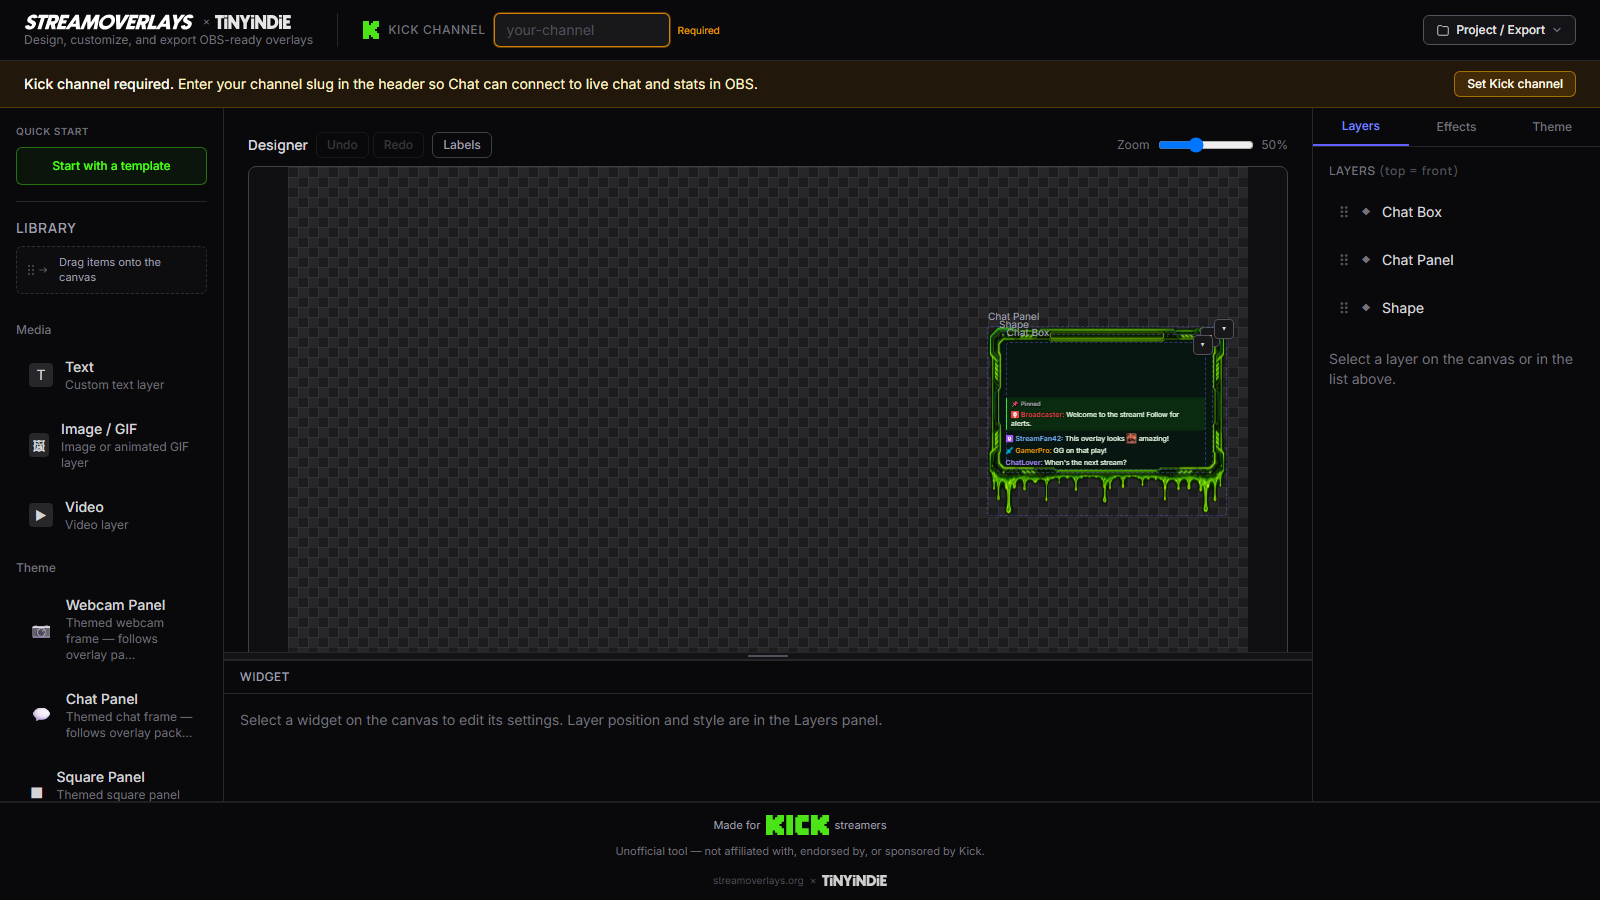Click the 50% zoom value text
Viewport: 1600px width, 900px height.
pyautogui.click(x=1274, y=145)
